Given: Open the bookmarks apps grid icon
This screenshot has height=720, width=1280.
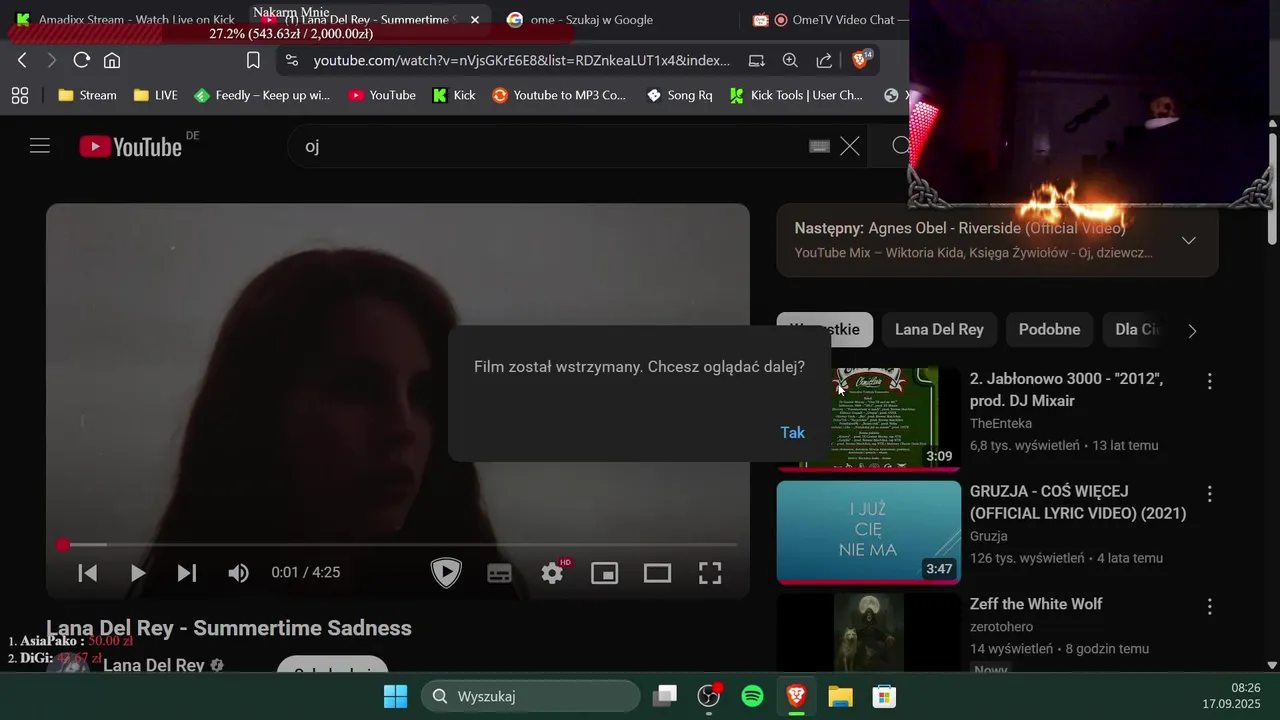Looking at the screenshot, I should tap(19, 95).
